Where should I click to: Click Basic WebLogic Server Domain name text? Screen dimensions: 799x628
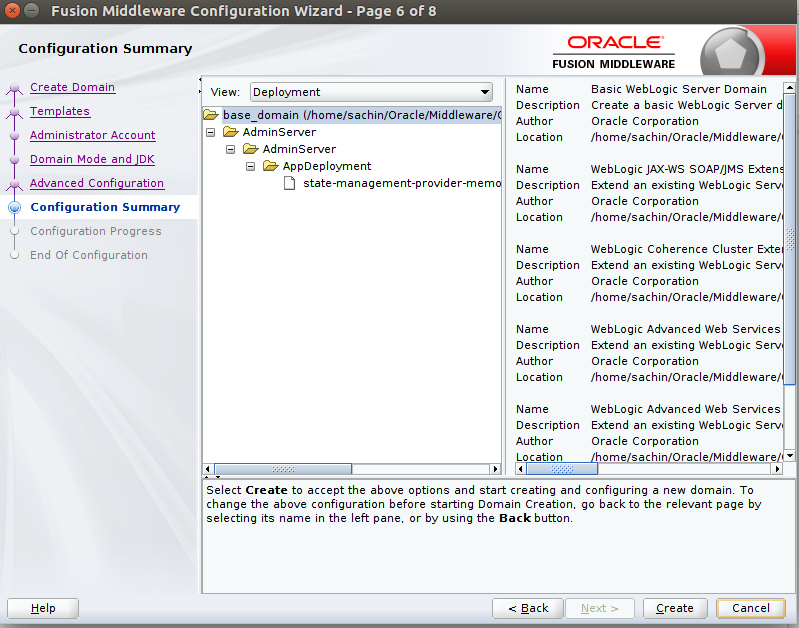tap(679, 89)
